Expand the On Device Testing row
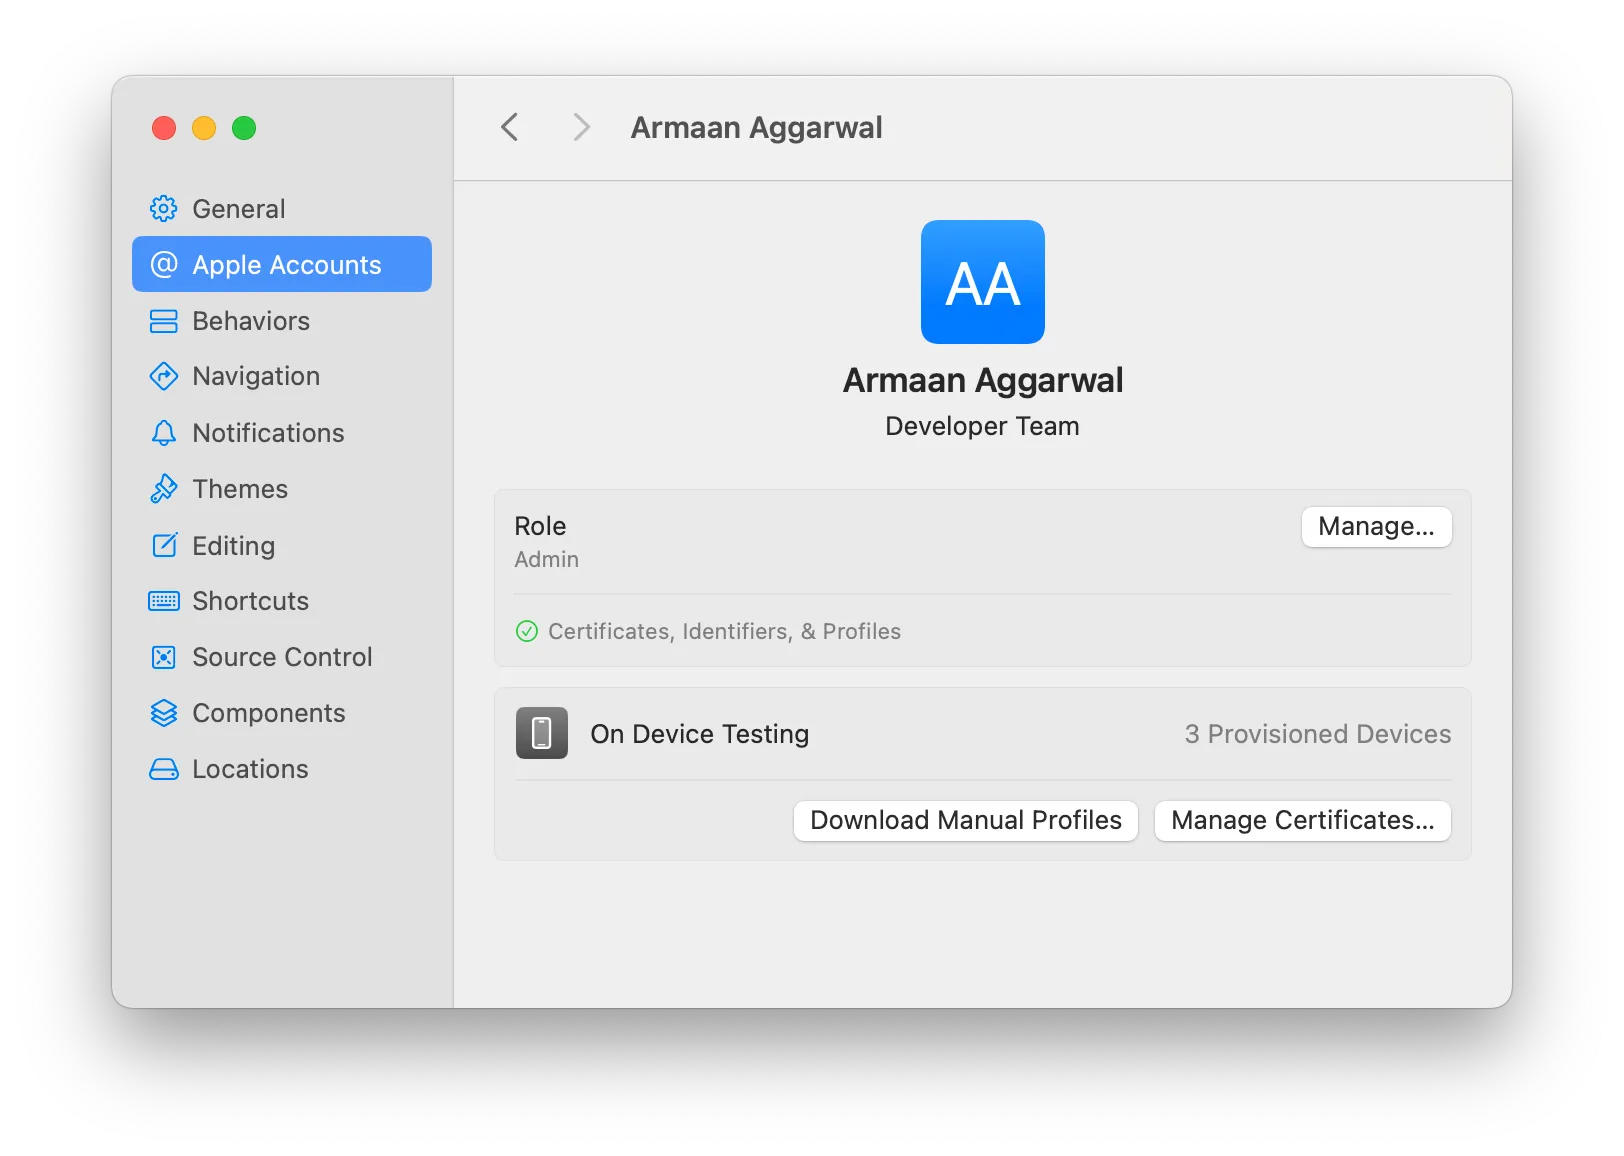 (x=700, y=733)
